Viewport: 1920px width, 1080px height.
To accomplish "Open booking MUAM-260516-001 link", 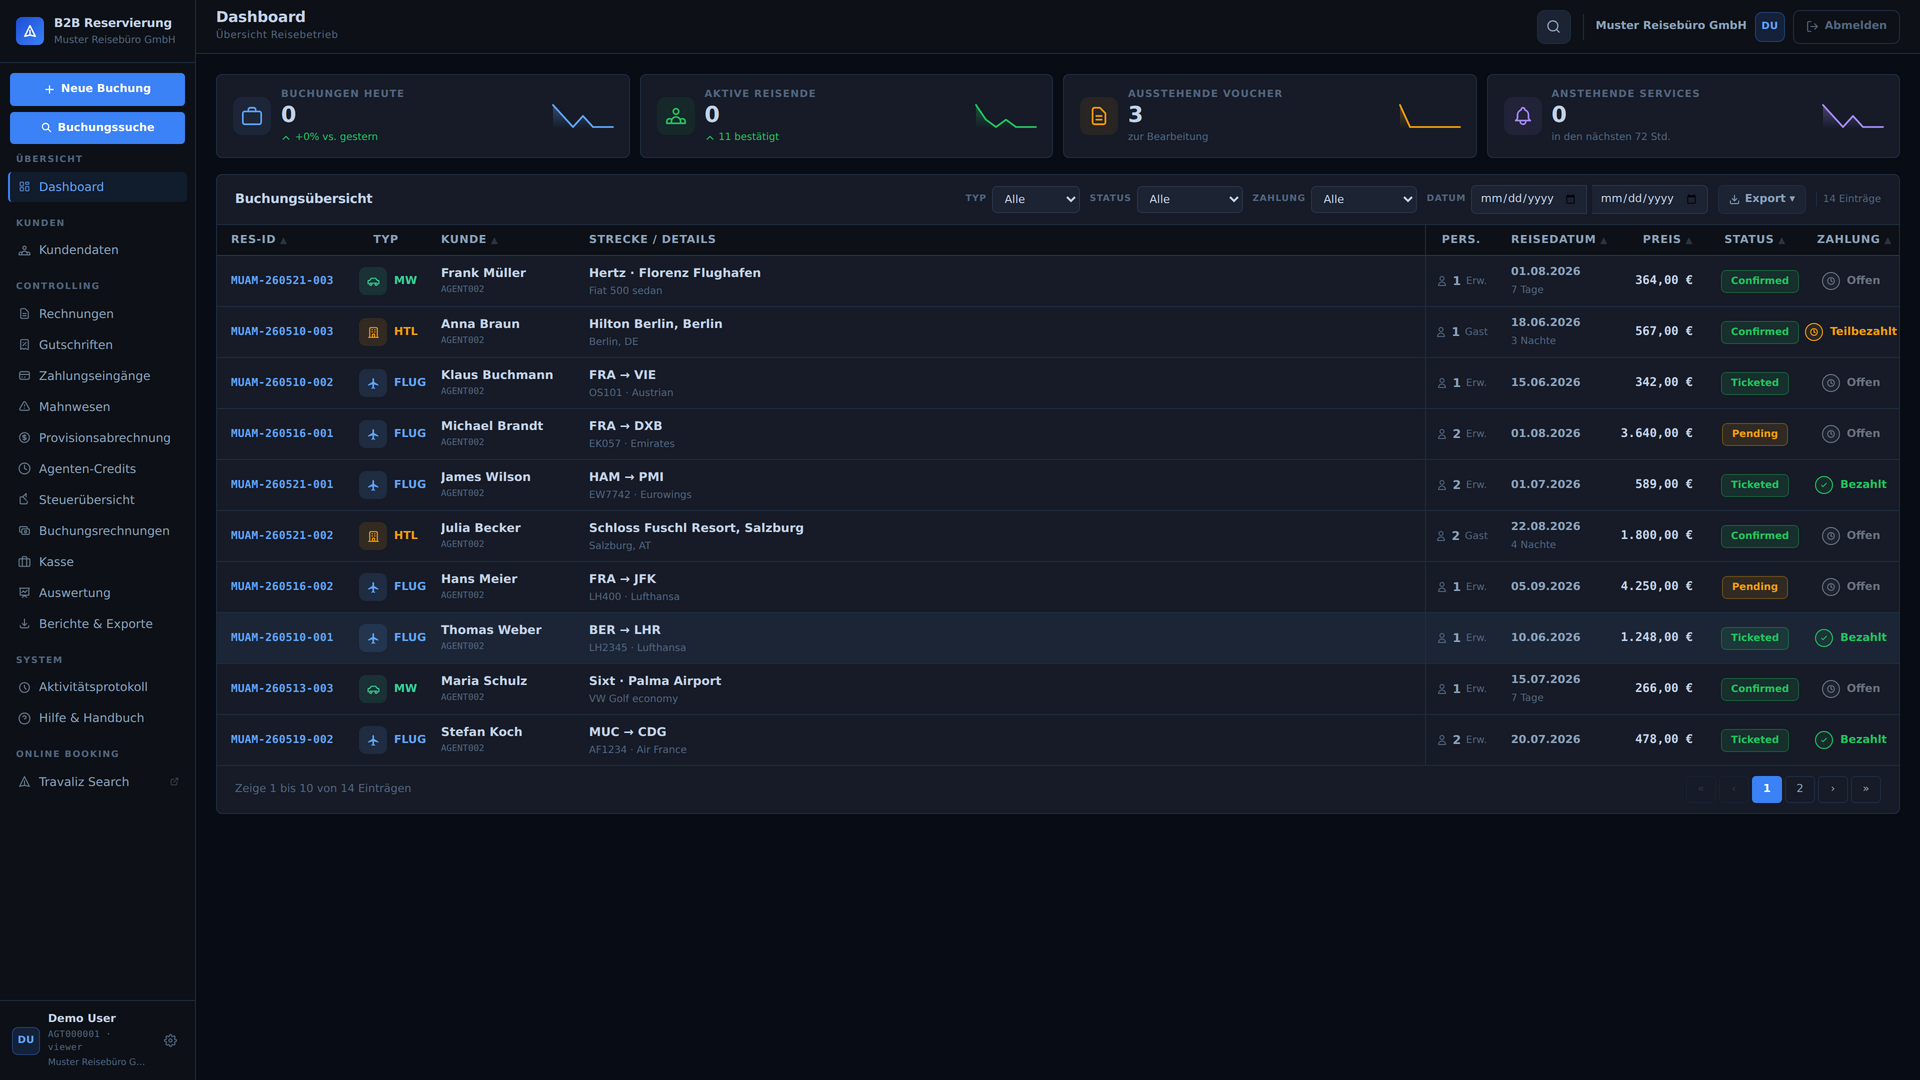I will 282,434.
